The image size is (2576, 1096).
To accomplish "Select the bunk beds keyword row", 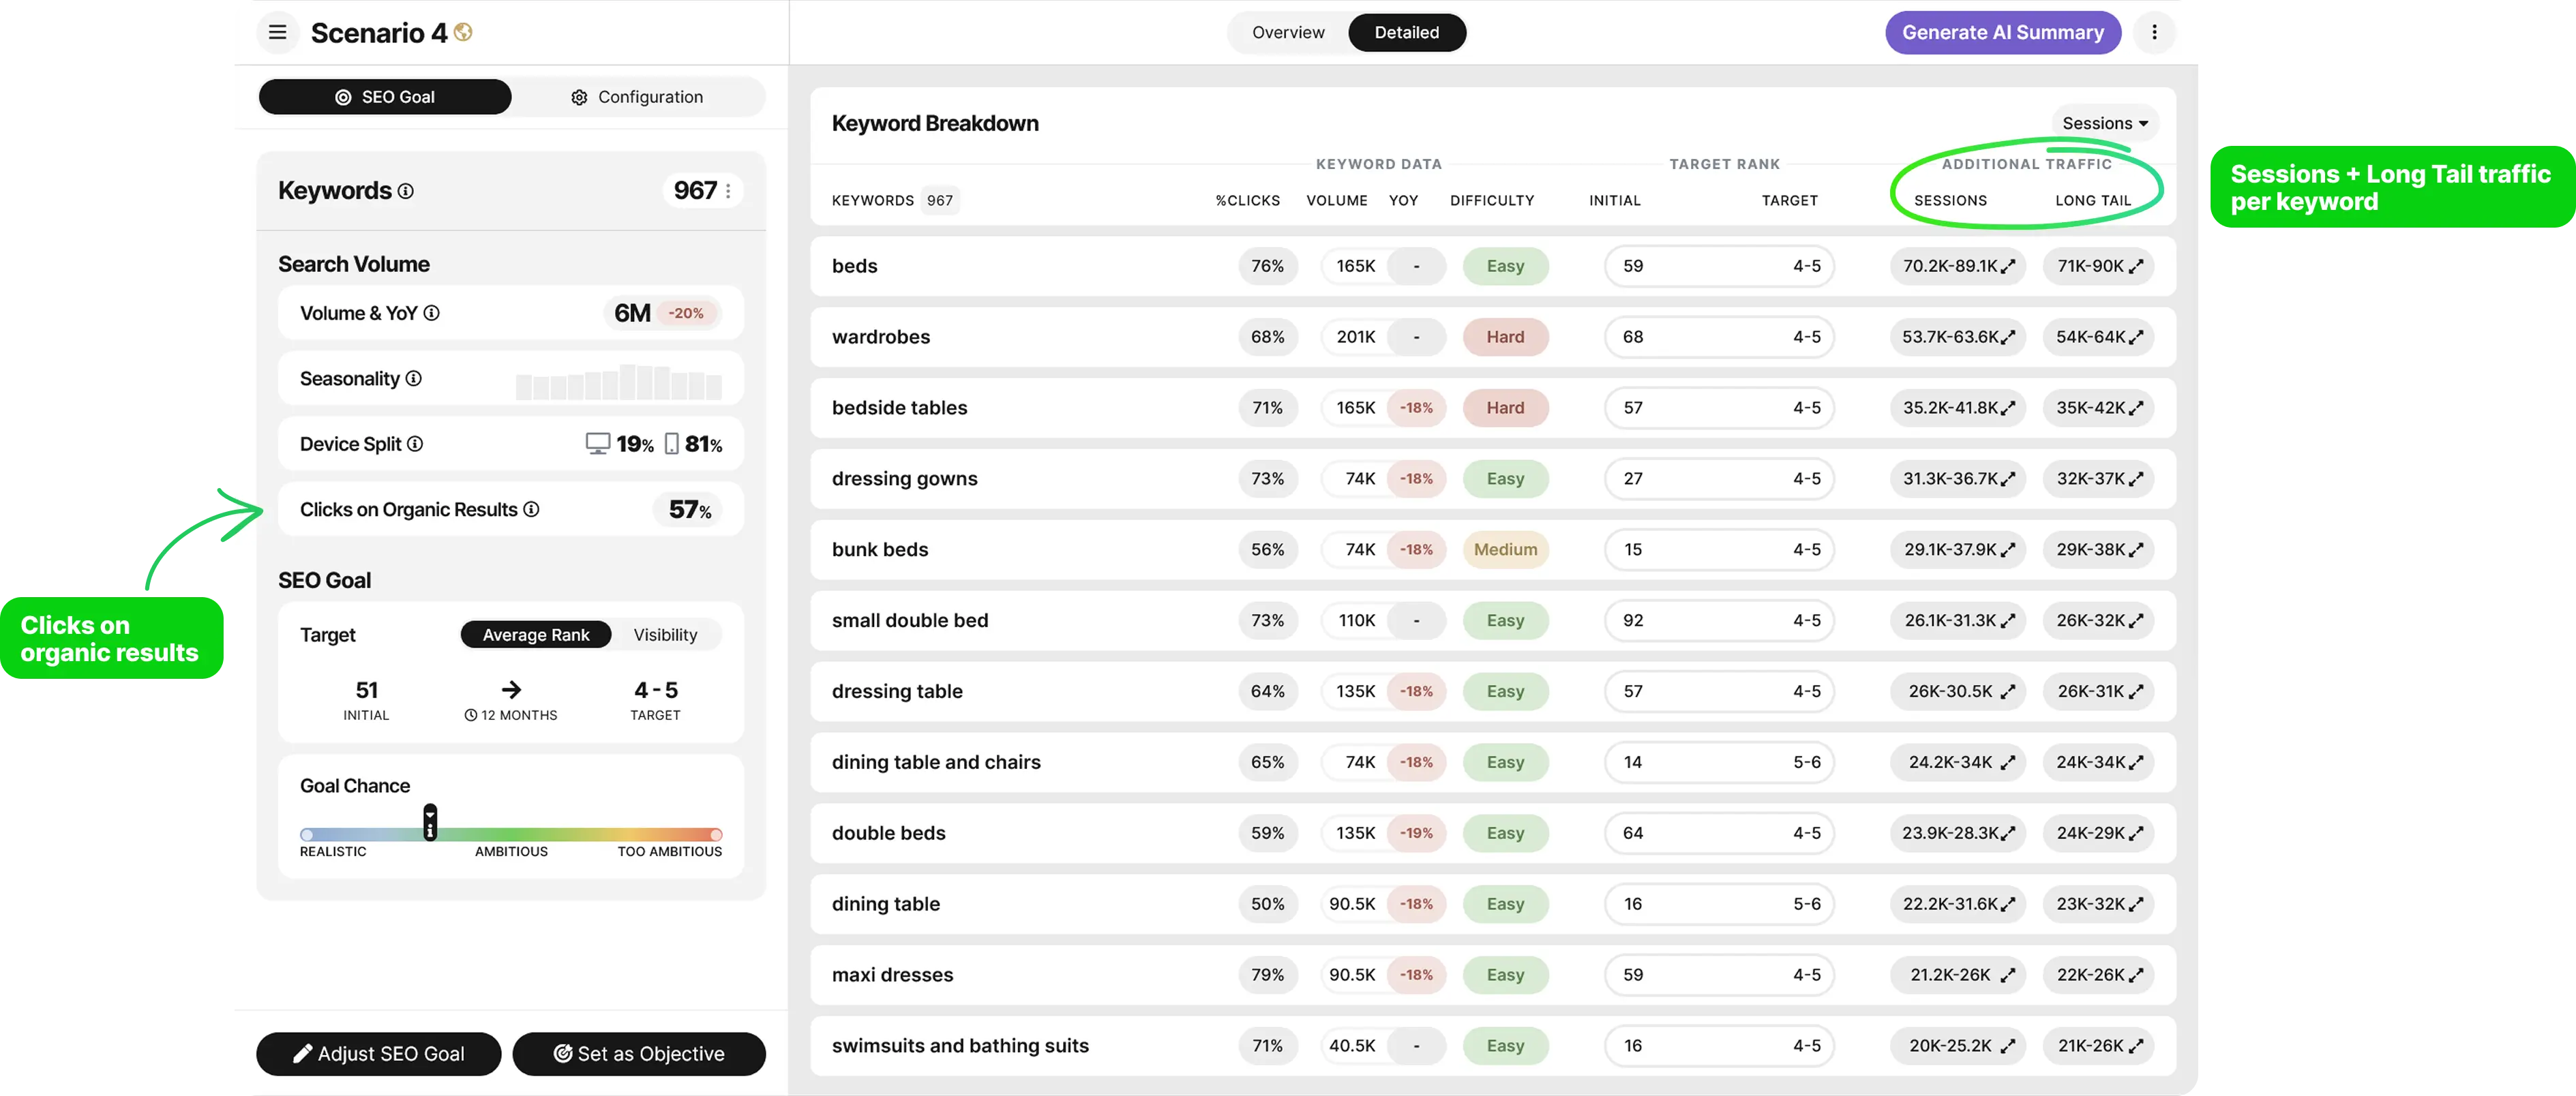I will pos(880,550).
